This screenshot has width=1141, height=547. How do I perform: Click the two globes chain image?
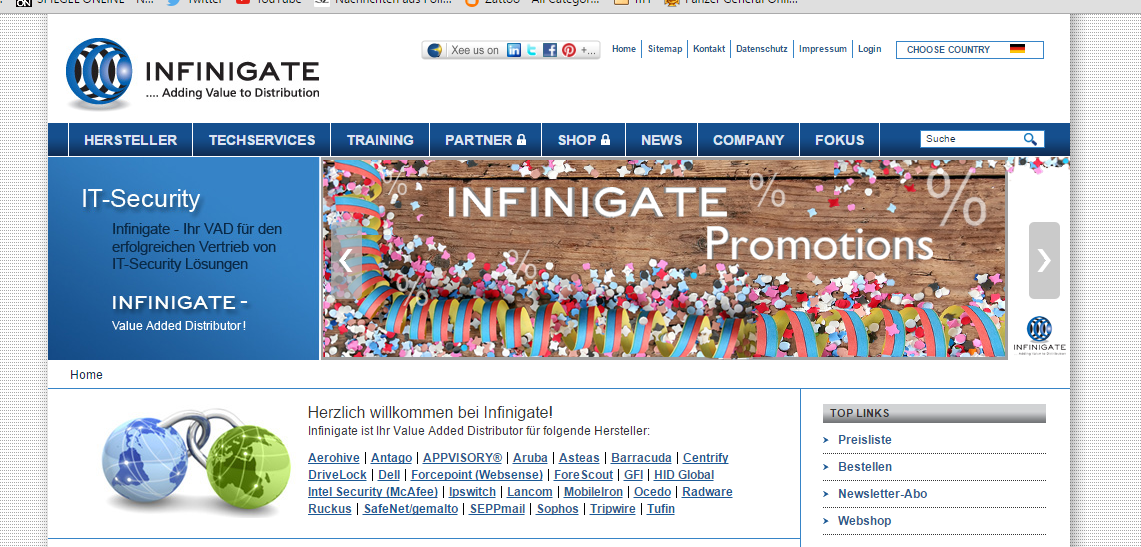[196, 460]
